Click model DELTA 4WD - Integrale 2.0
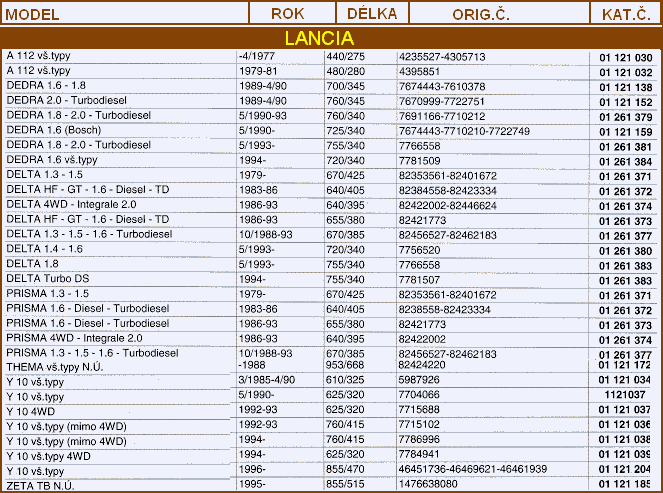 71,204
